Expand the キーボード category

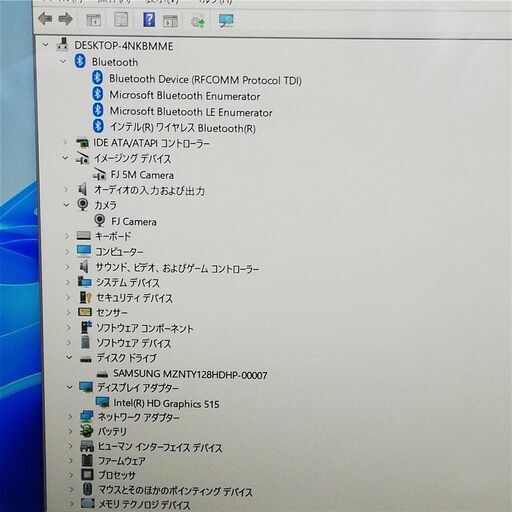67,236
